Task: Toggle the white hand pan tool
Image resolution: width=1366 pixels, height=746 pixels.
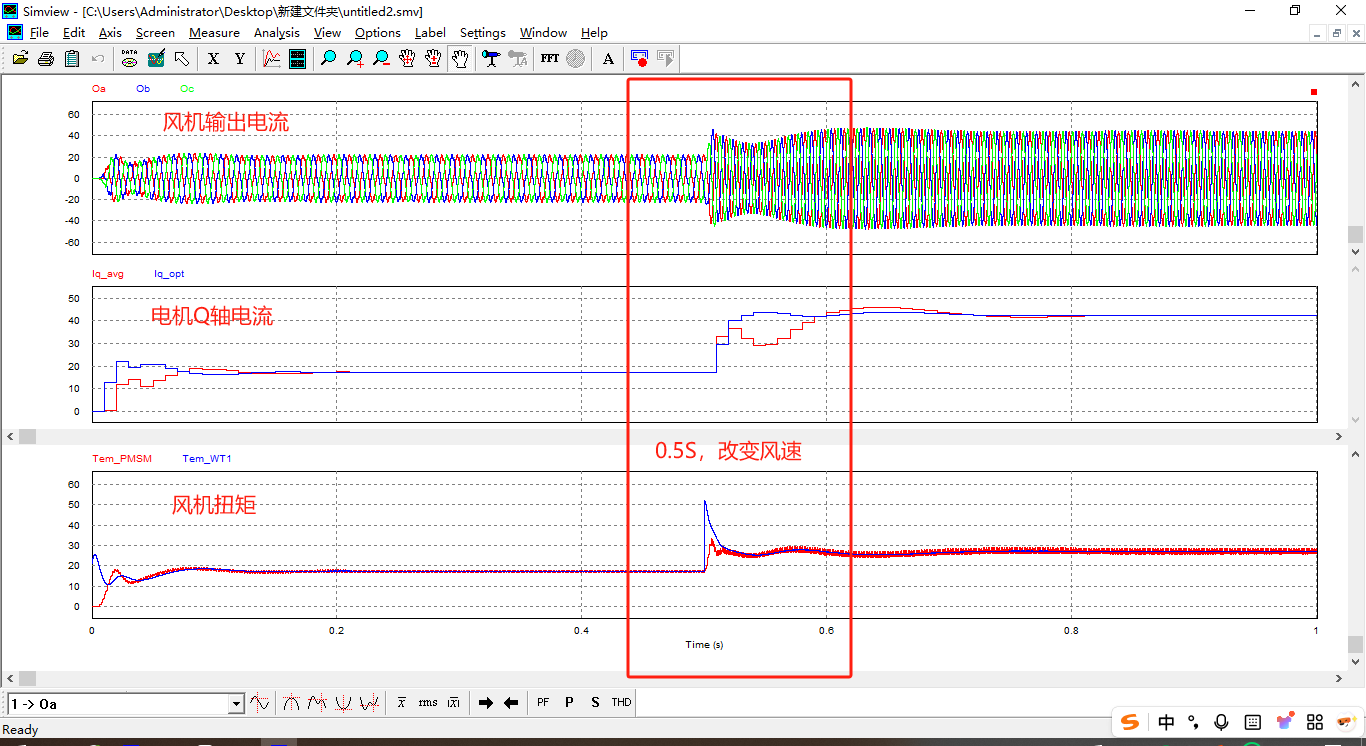Action: point(459,59)
